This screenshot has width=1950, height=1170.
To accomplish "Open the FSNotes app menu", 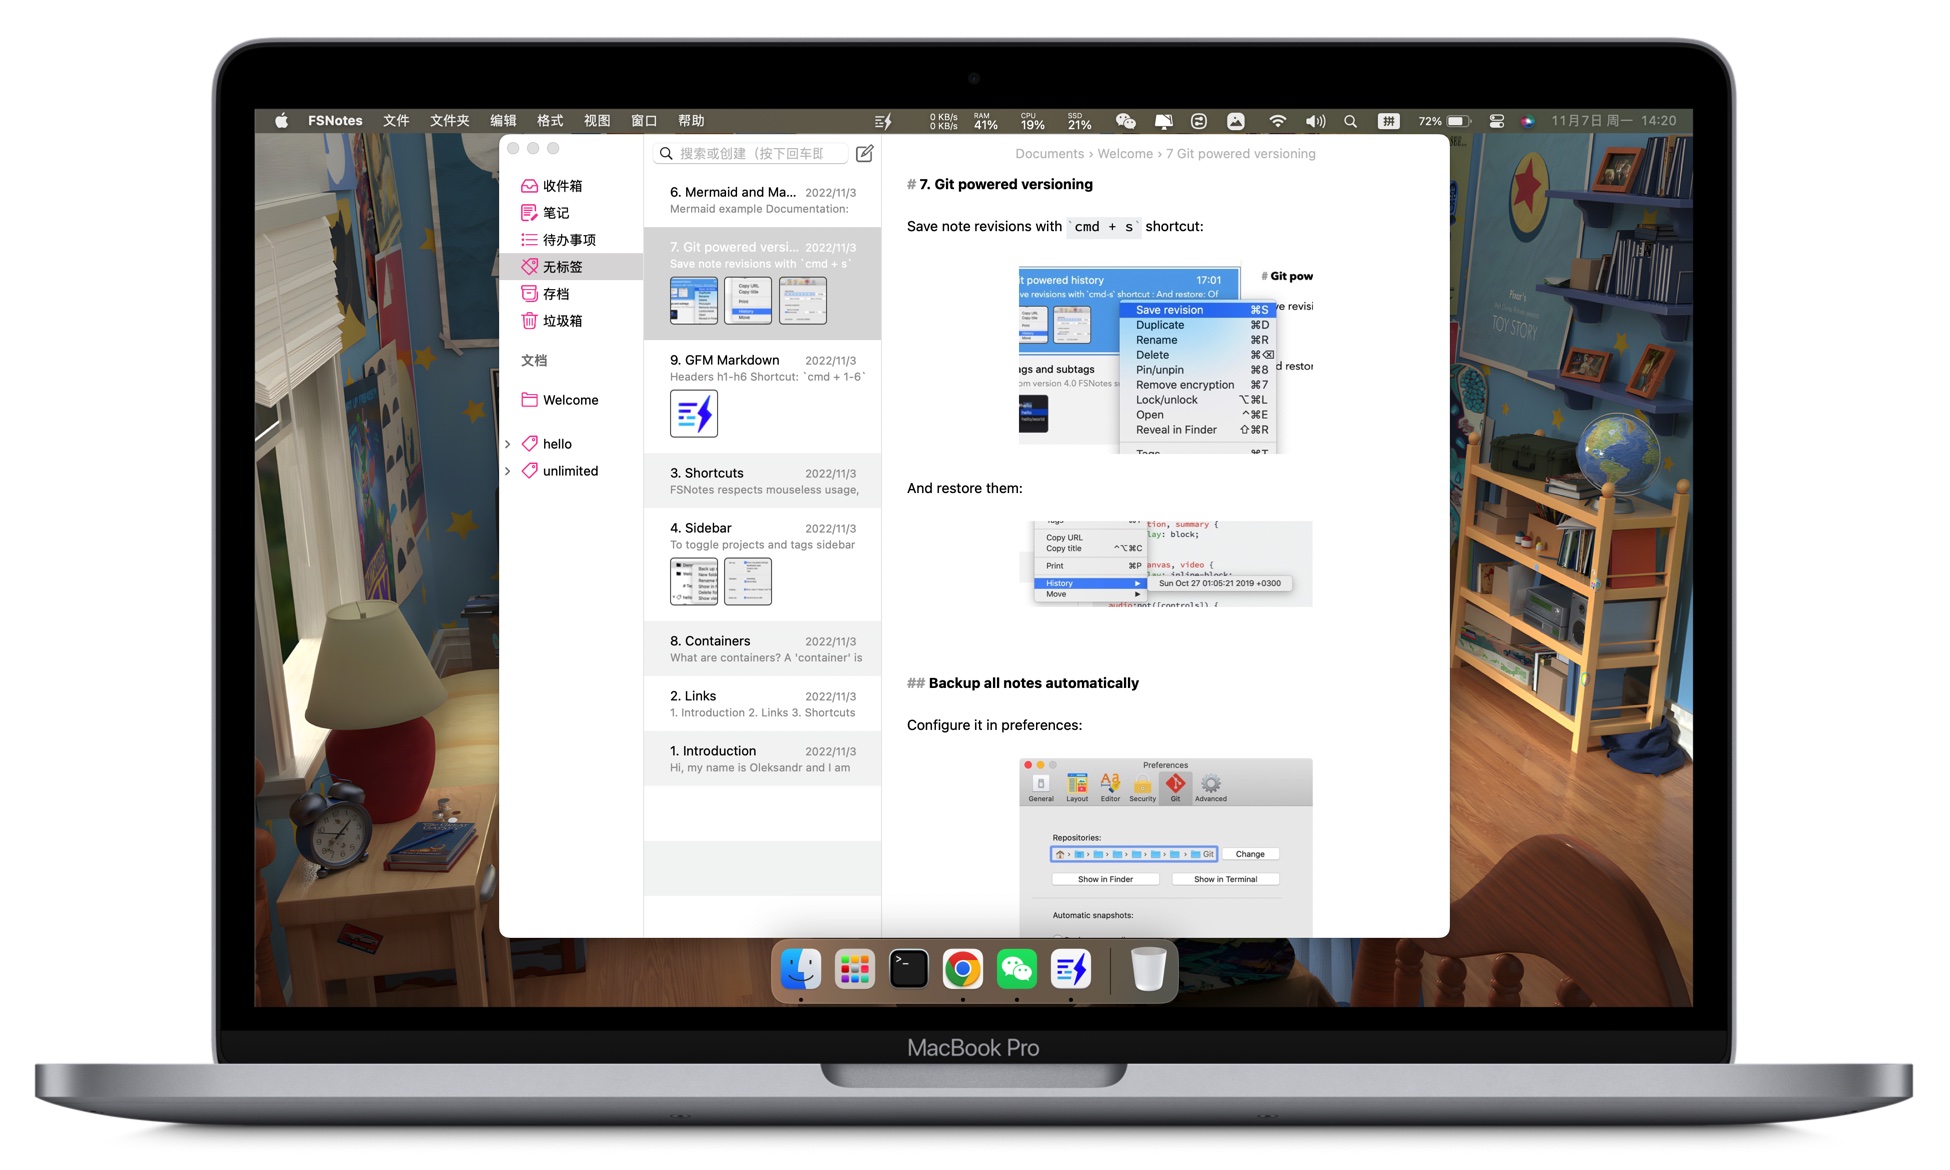I will 335,121.
